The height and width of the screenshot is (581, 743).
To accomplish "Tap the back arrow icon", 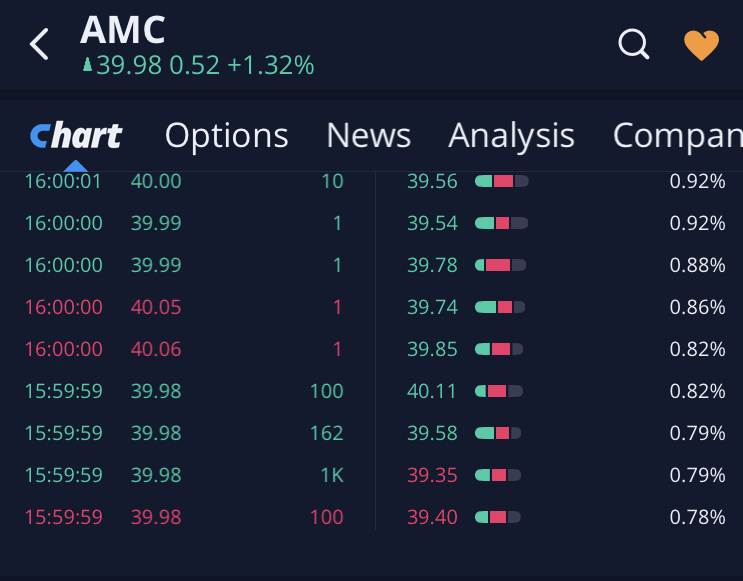I will (x=39, y=44).
